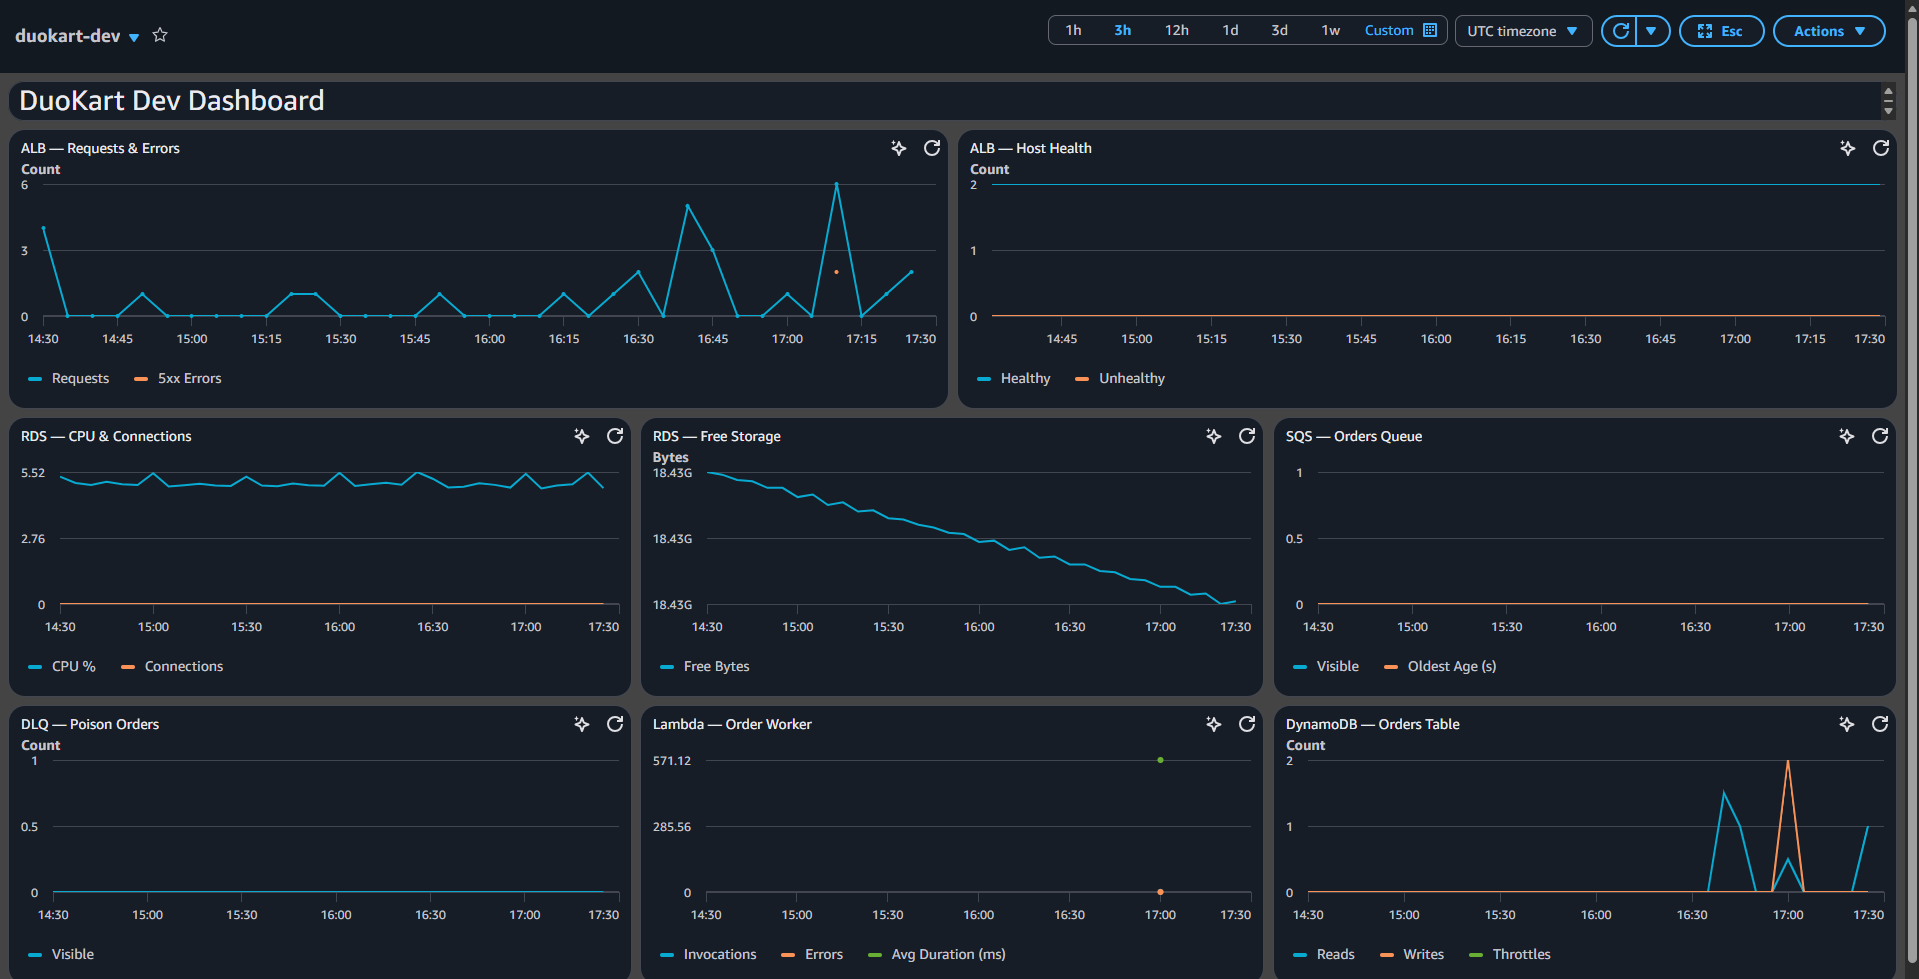The height and width of the screenshot is (979, 1919).
Task: Switch to the 1w time range
Action: [1331, 30]
